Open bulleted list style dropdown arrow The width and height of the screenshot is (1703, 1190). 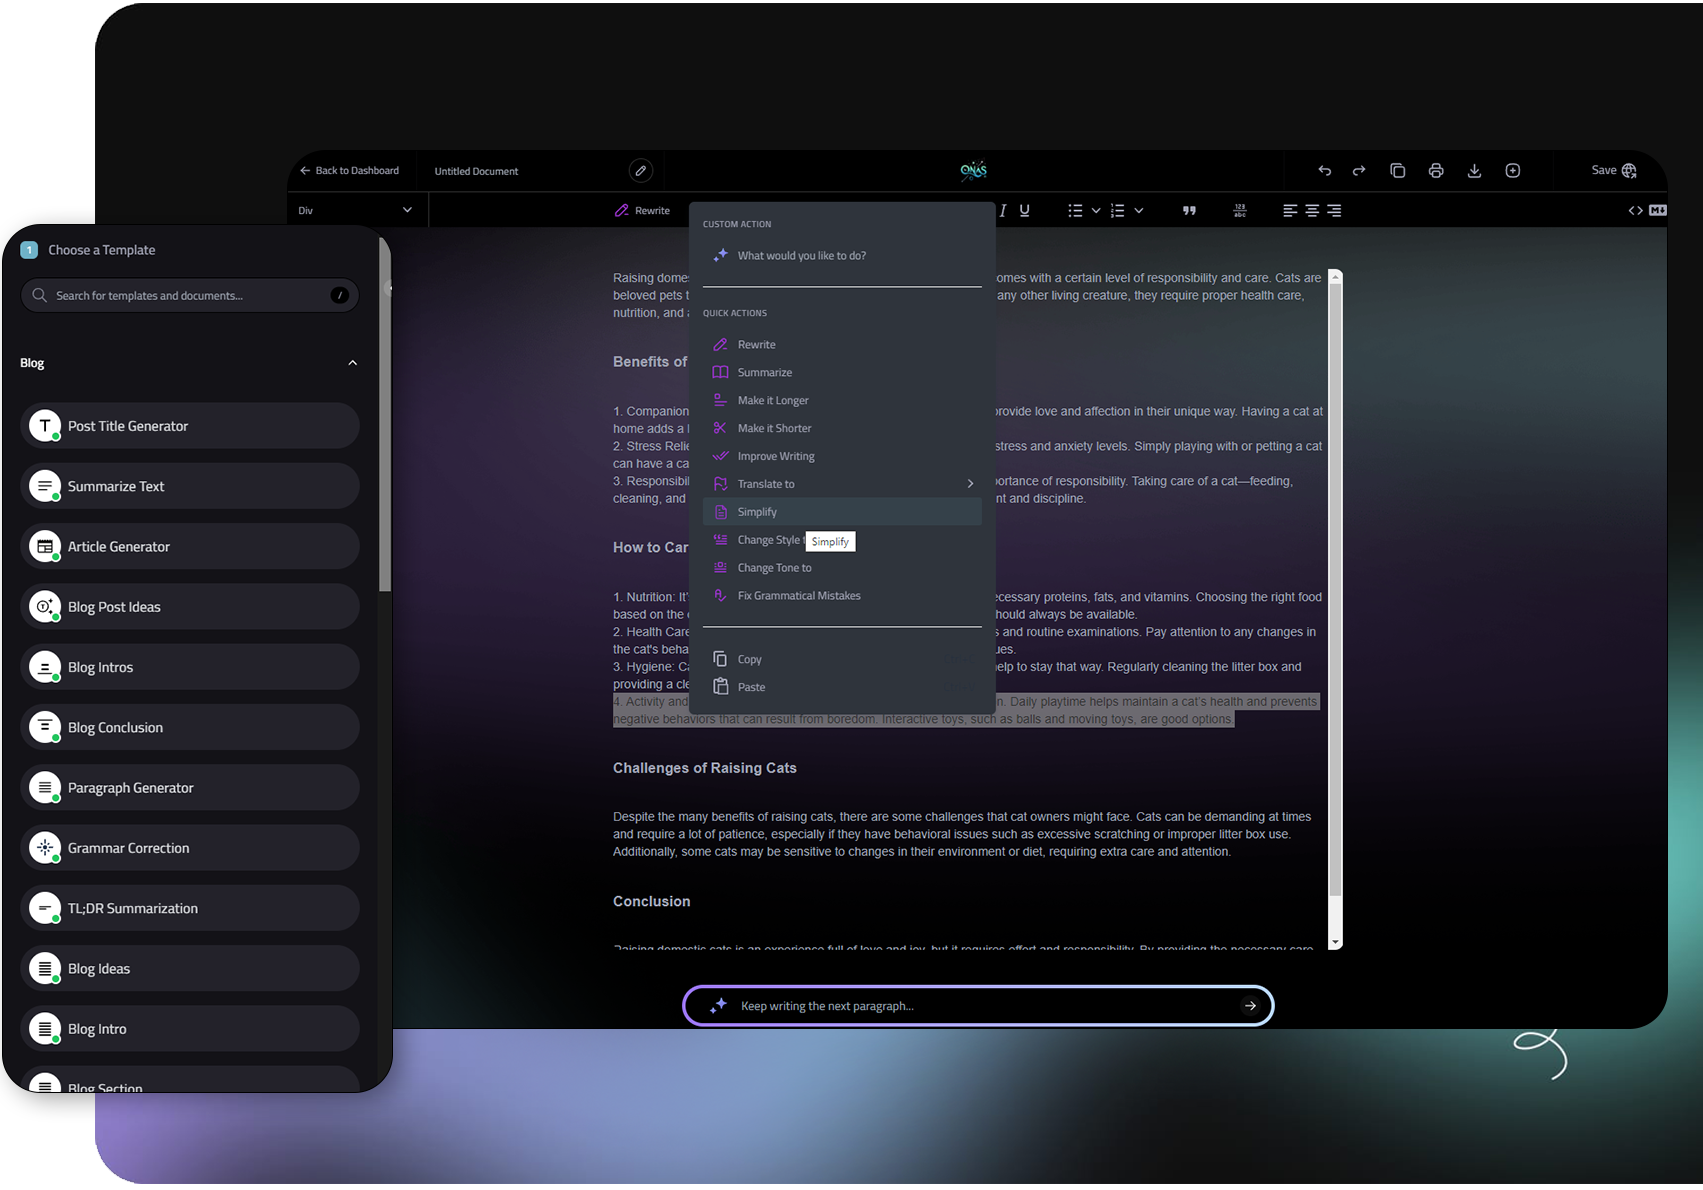tap(1096, 210)
